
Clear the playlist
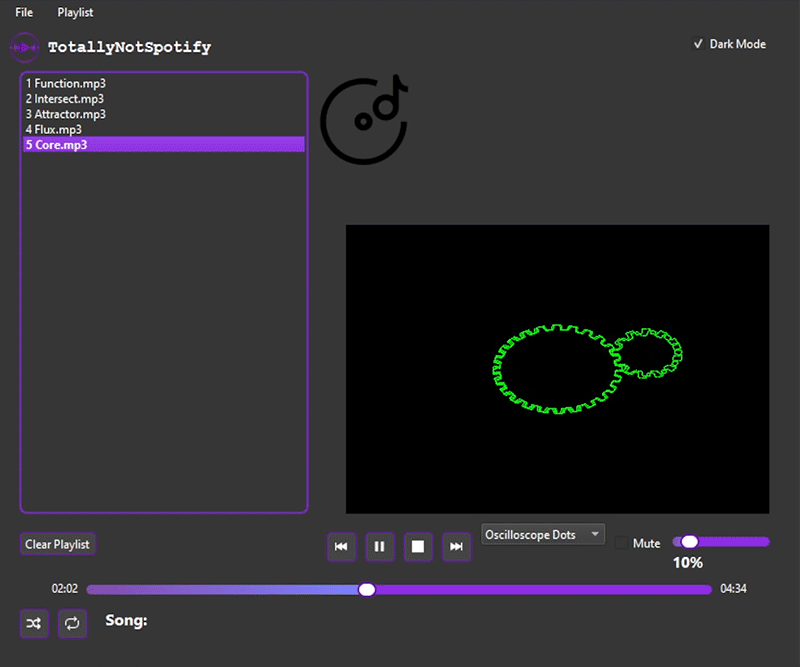pyautogui.click(x=57, y=543)
